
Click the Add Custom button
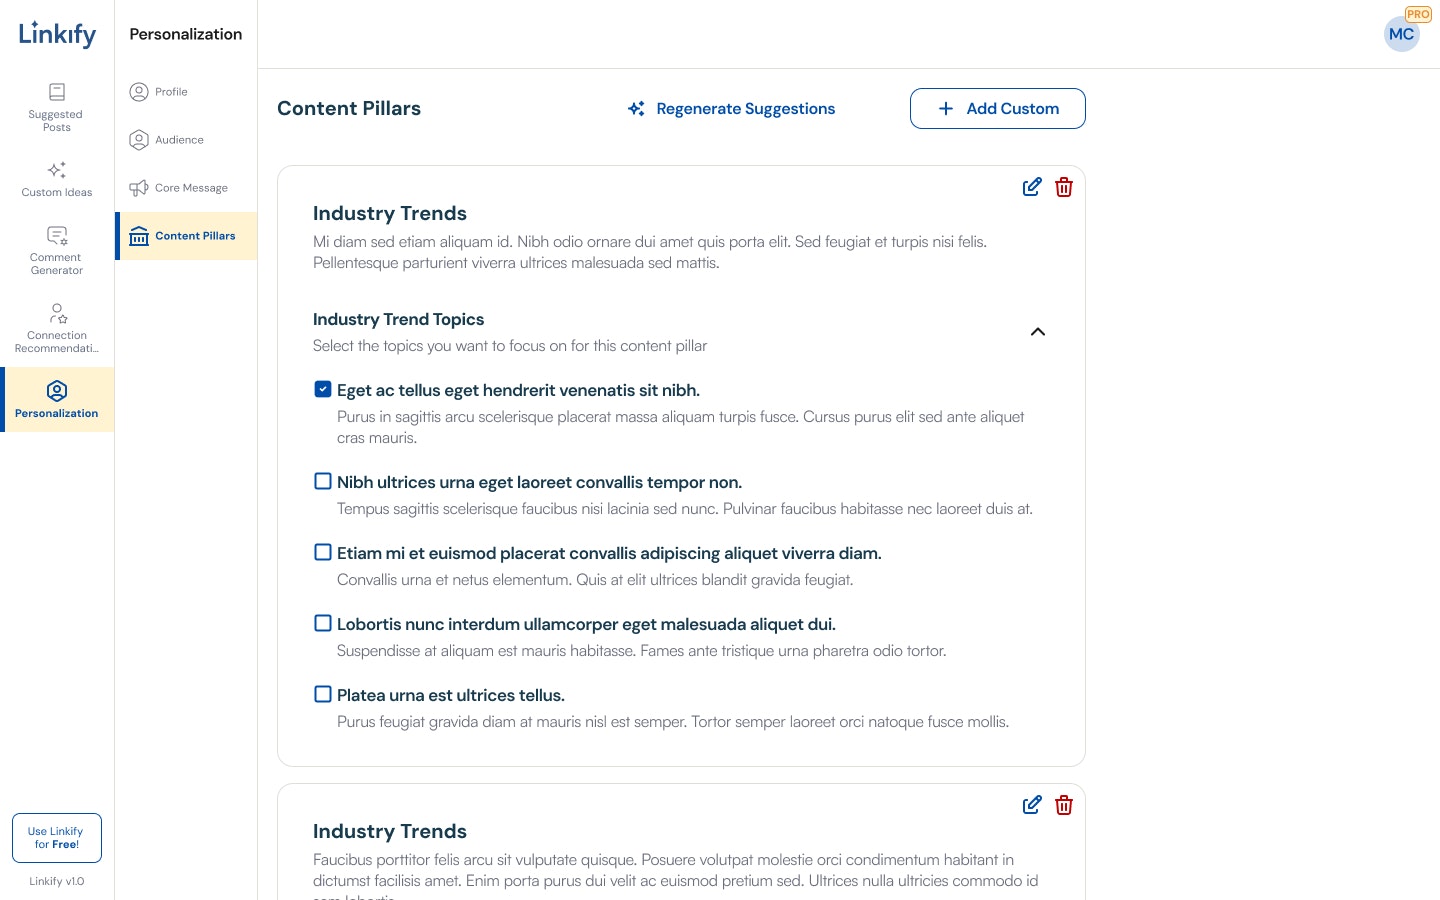pyautogui.click(x=997, y=109)
